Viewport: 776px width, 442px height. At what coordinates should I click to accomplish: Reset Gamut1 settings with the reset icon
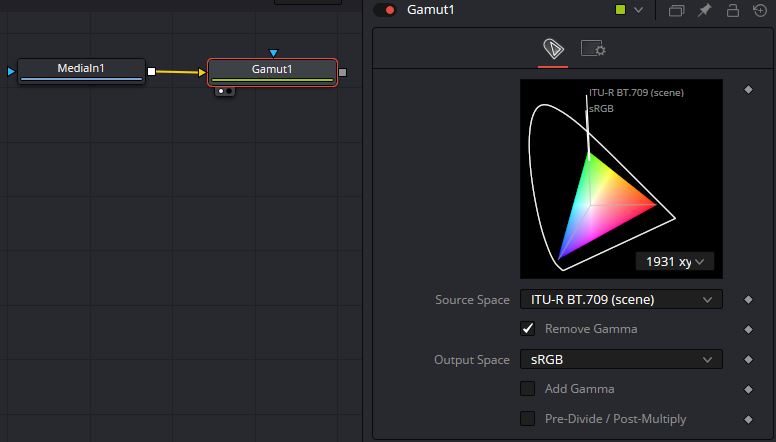[760, 10]
